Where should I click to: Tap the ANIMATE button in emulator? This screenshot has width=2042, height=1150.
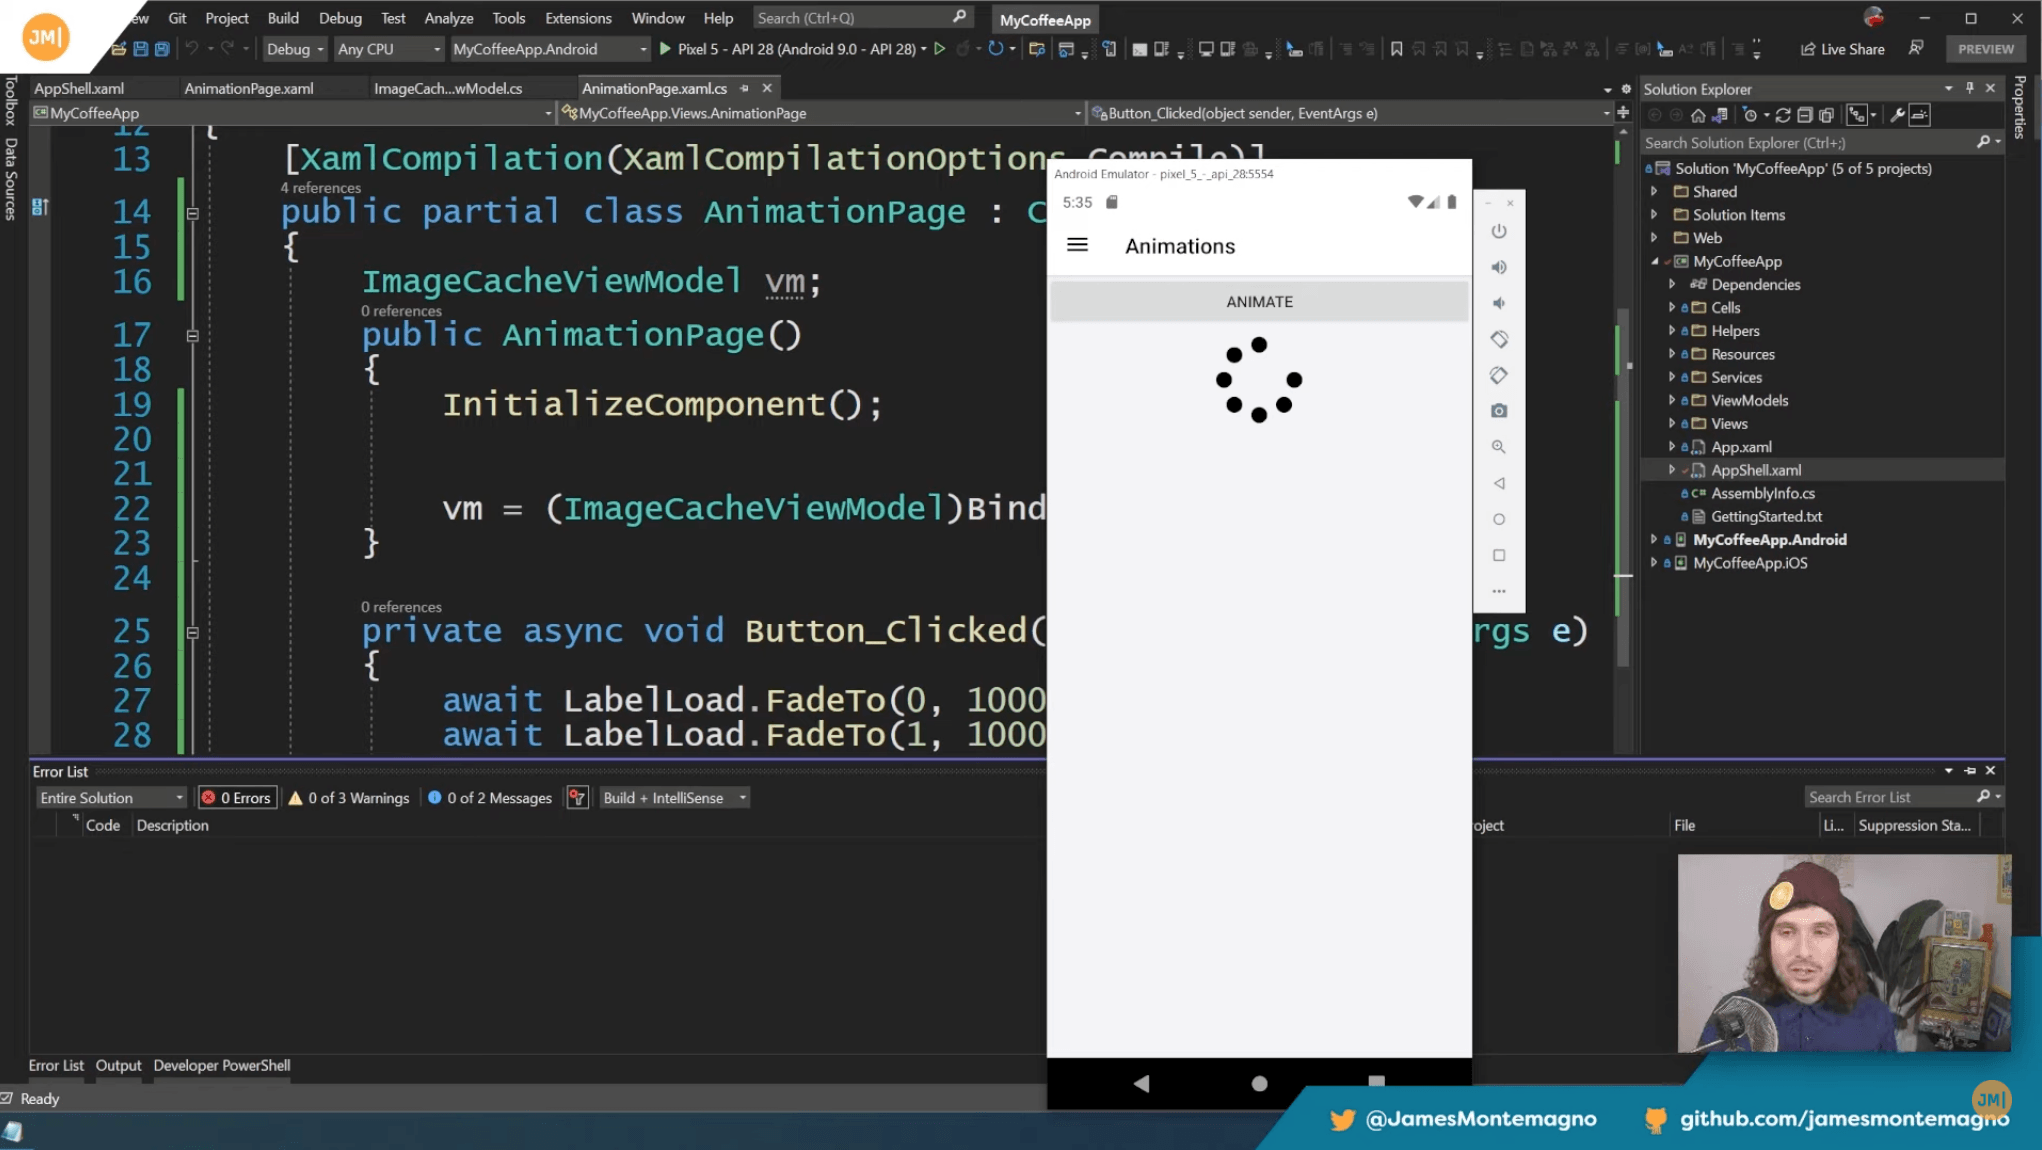pyautogui.click(x=1259, y=301)
